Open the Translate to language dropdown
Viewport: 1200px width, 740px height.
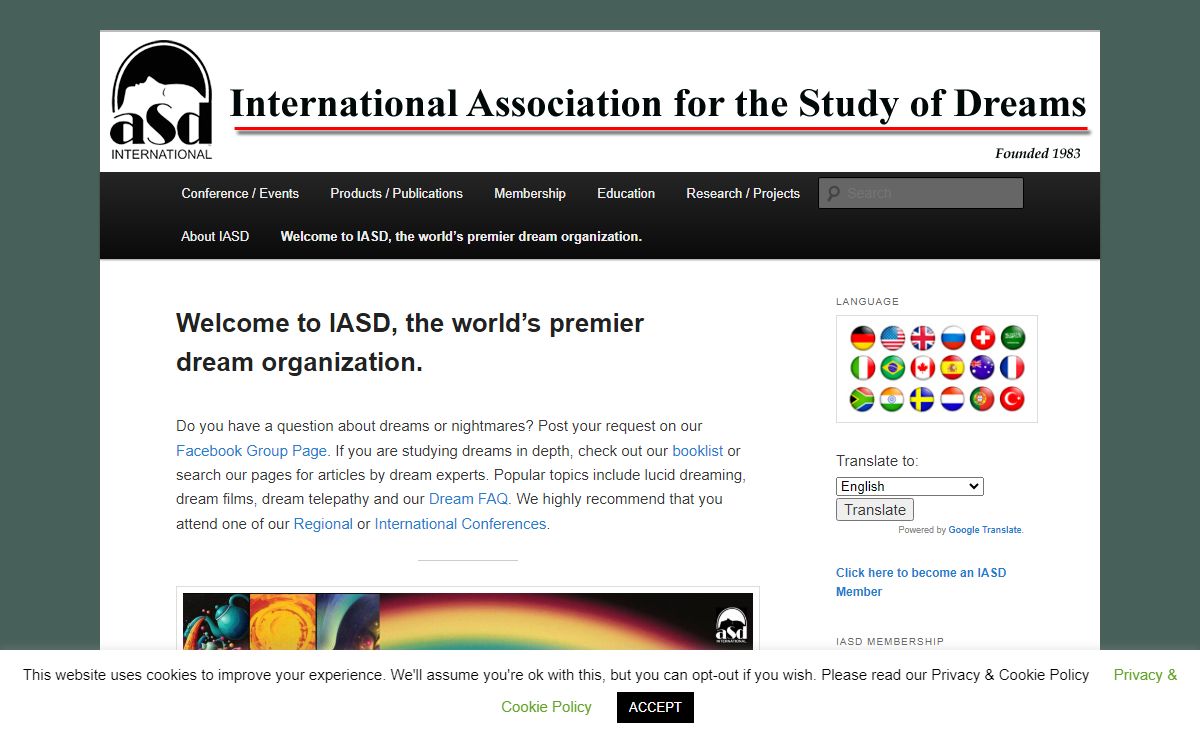909,486
